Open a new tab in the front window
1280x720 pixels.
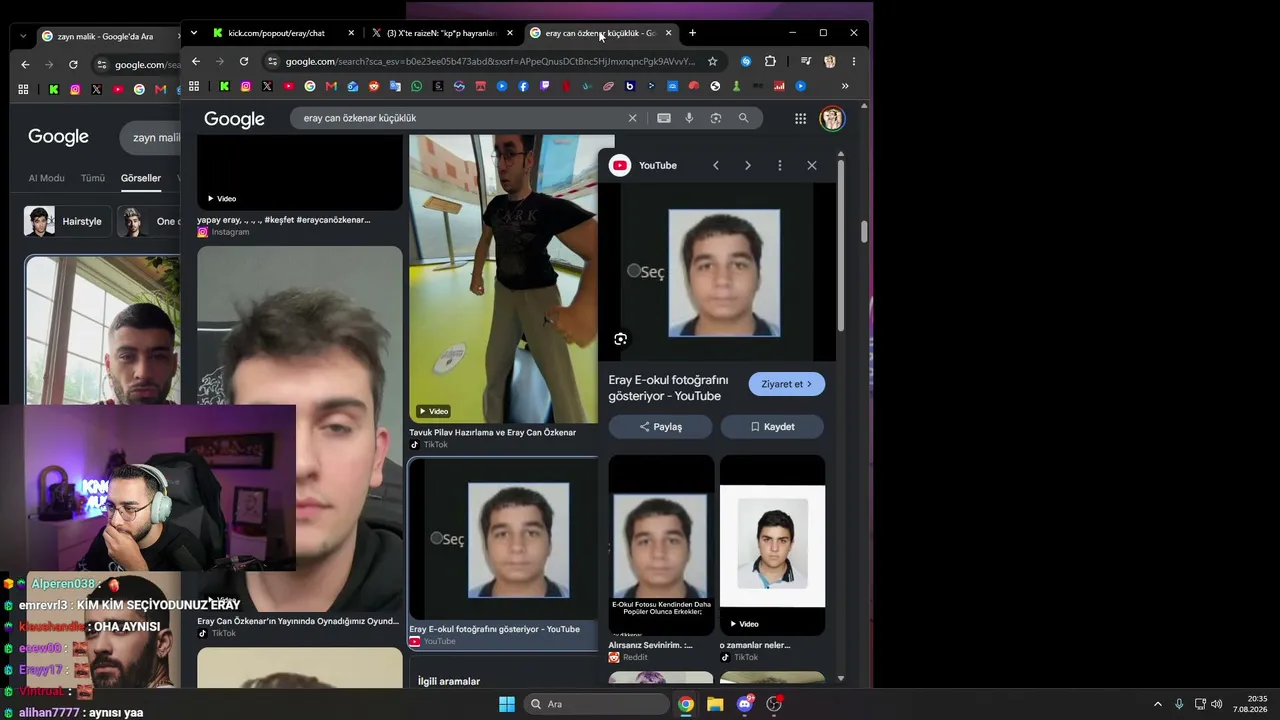tap(692, 33)
